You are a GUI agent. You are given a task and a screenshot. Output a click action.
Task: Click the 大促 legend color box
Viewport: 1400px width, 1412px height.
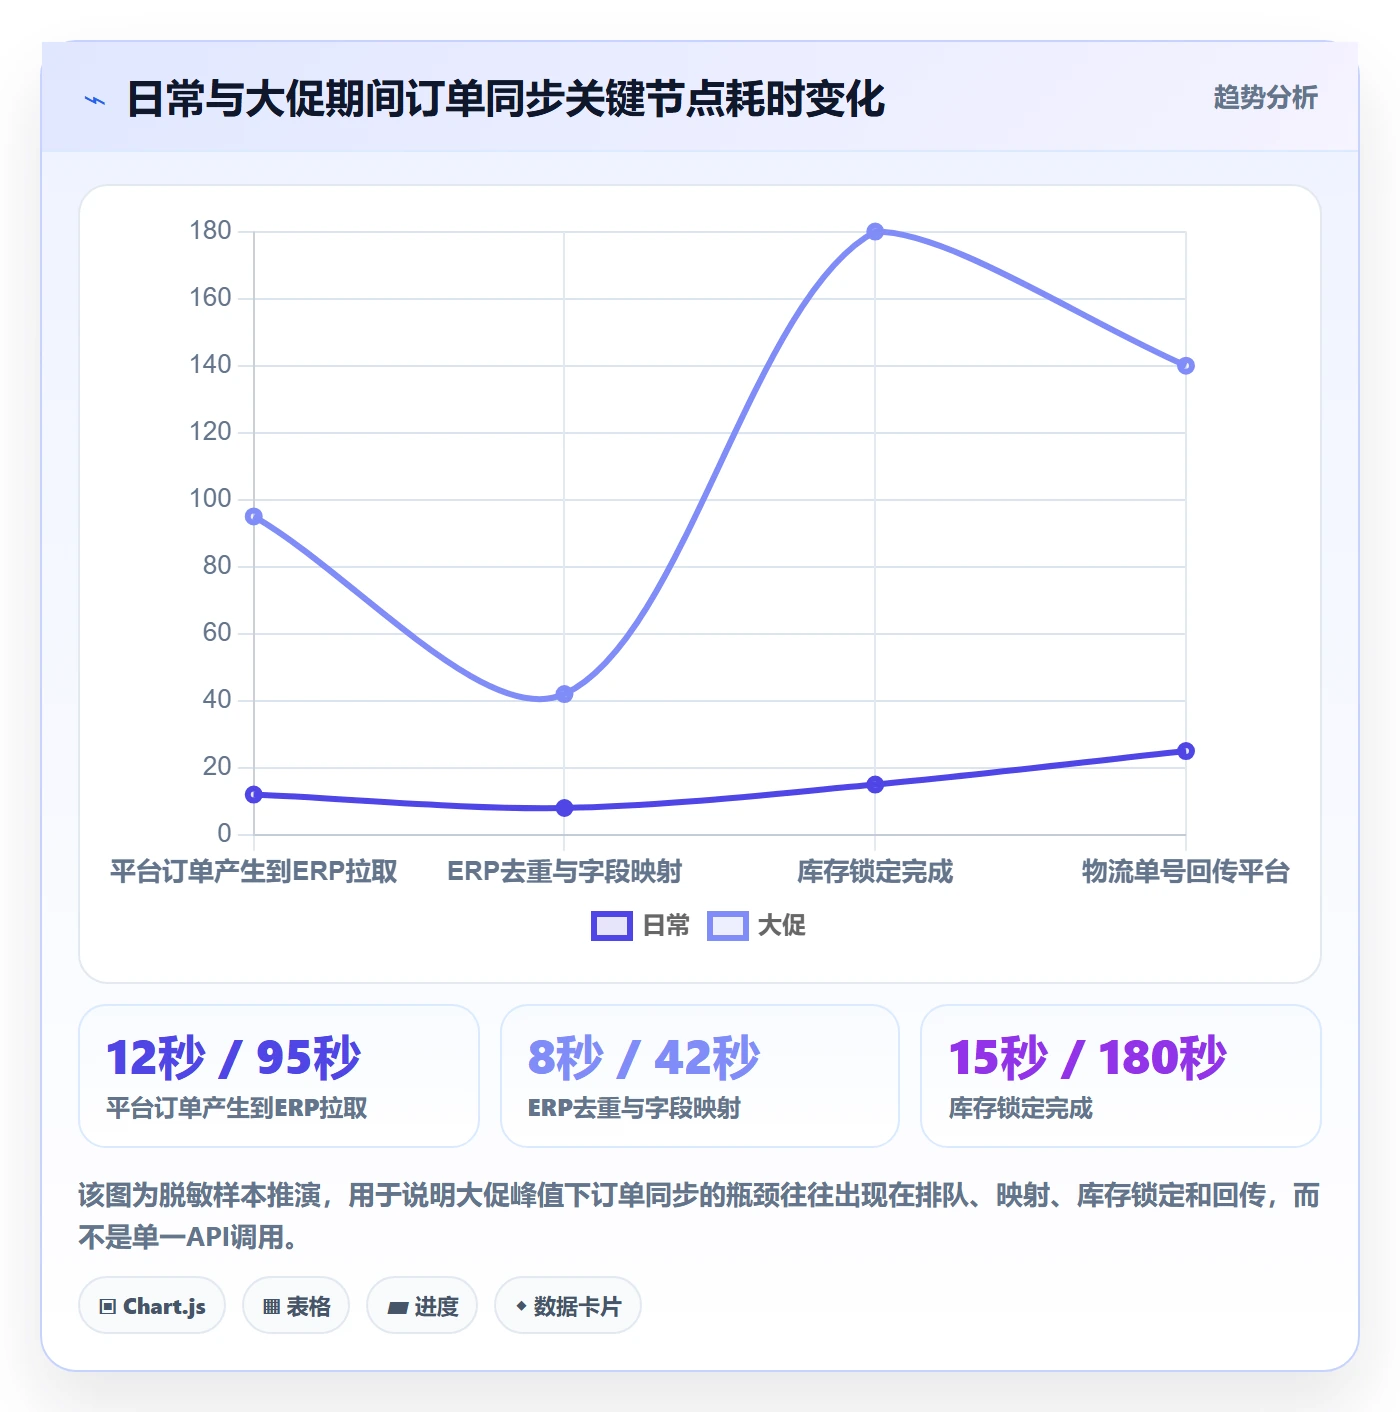pyautogui.click(x=728, y=926)
